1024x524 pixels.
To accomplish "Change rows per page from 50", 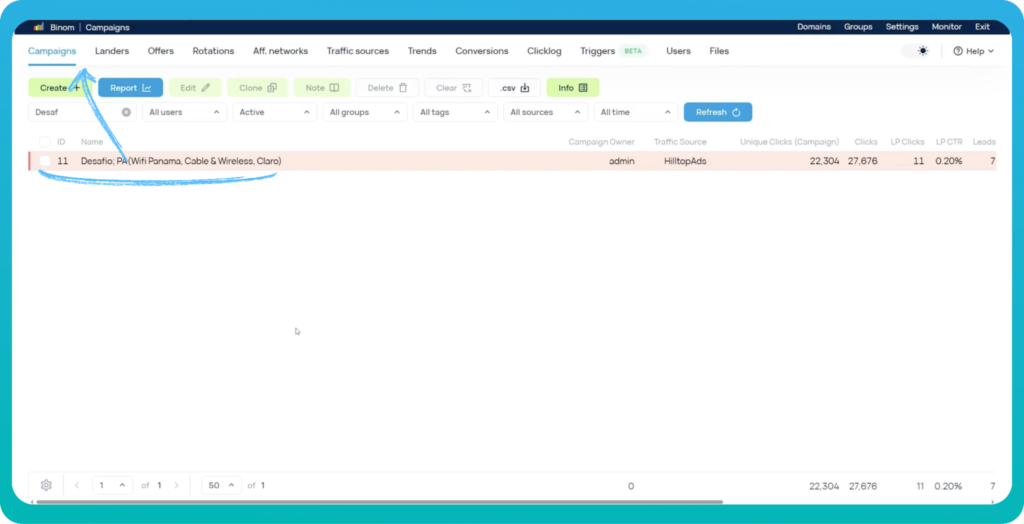I will click(221, 485).
